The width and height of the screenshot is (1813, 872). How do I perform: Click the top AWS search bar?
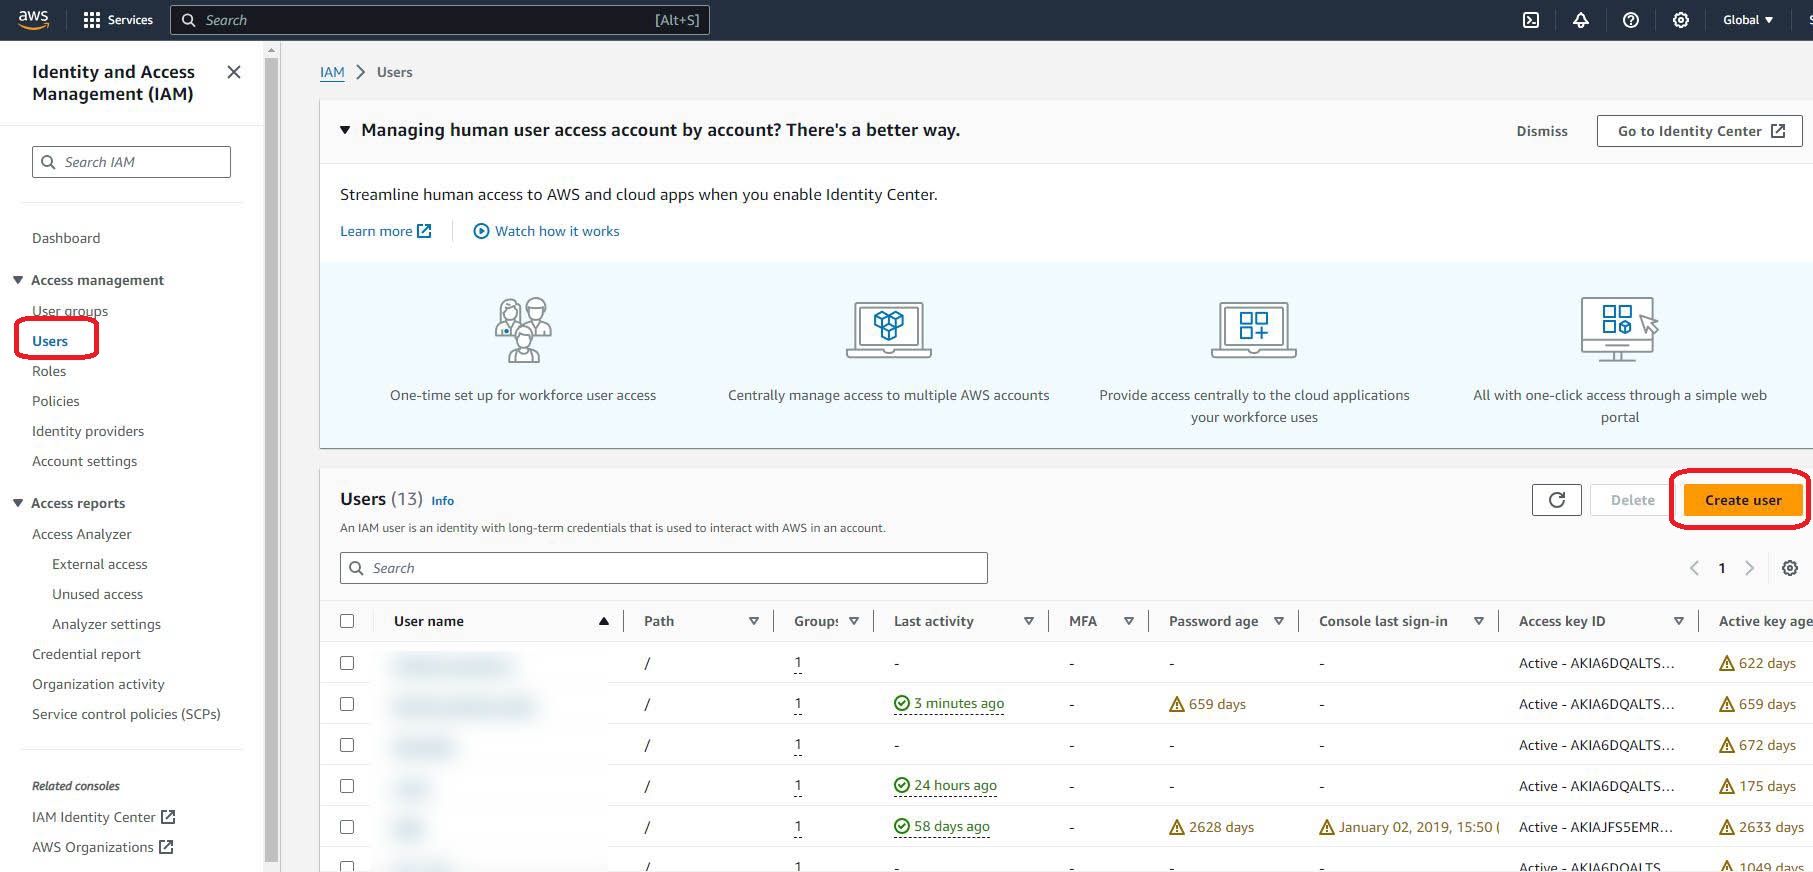click(x=440, y=20)
